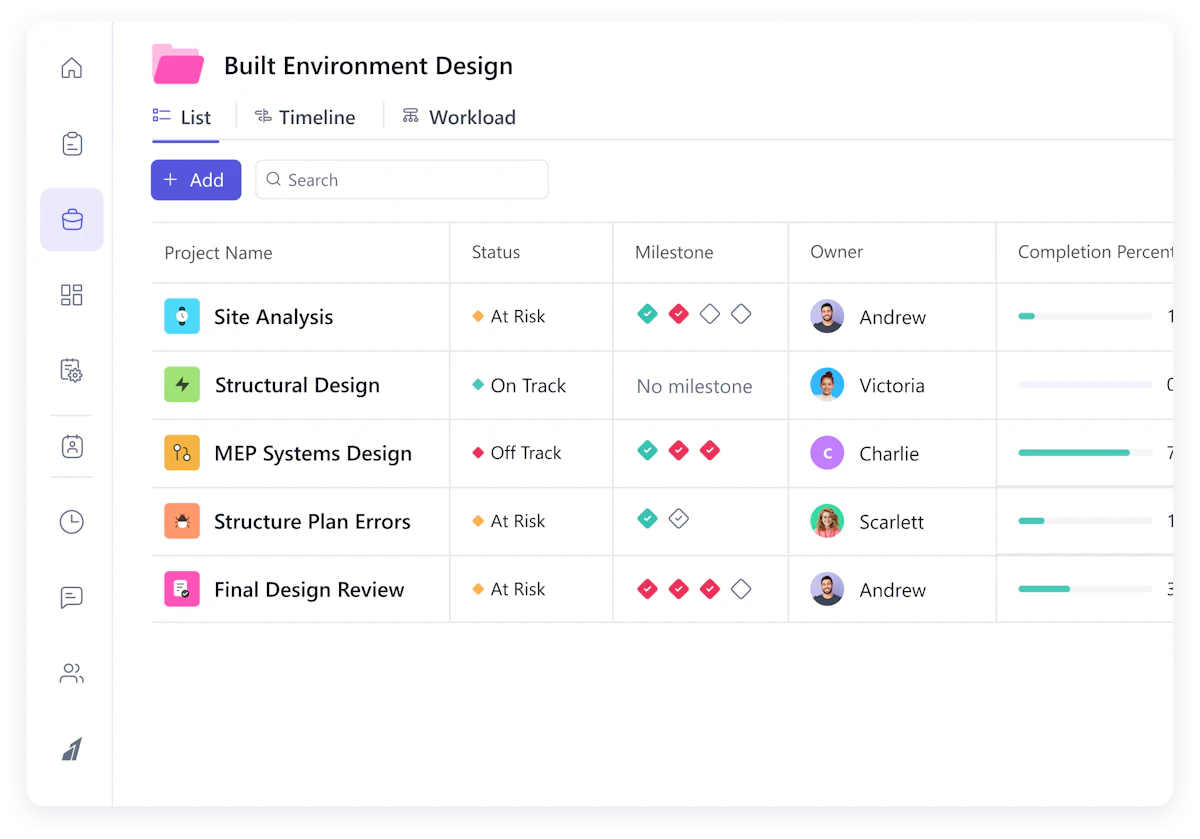This screenshot has height=839, width=1200.
Task: Click Andrew's avatar in Final Design Review row
Action: point(827,589)
